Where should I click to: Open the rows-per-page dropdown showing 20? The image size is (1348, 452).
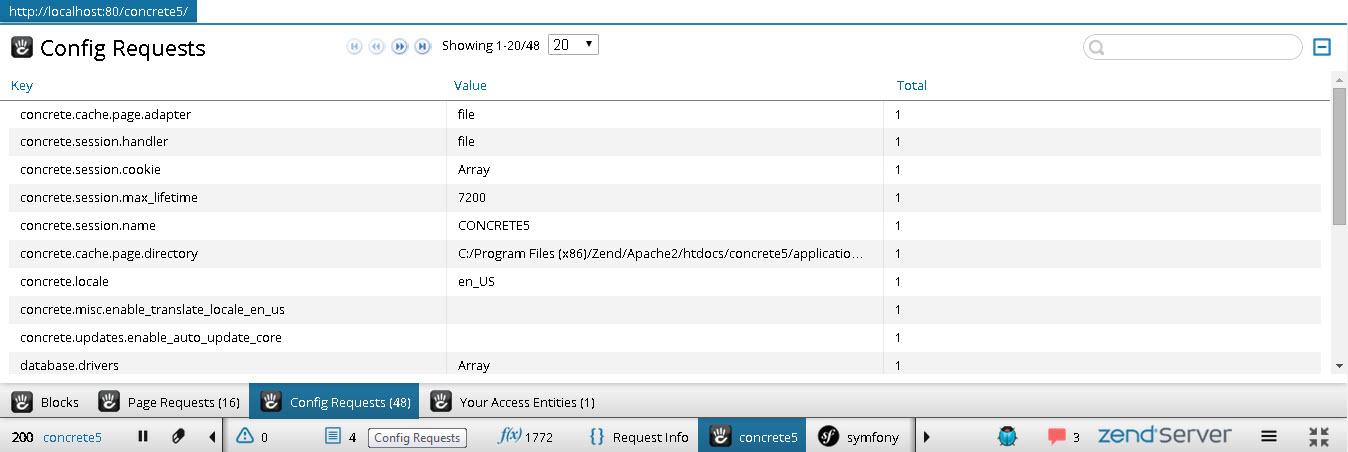coord(573,45)
